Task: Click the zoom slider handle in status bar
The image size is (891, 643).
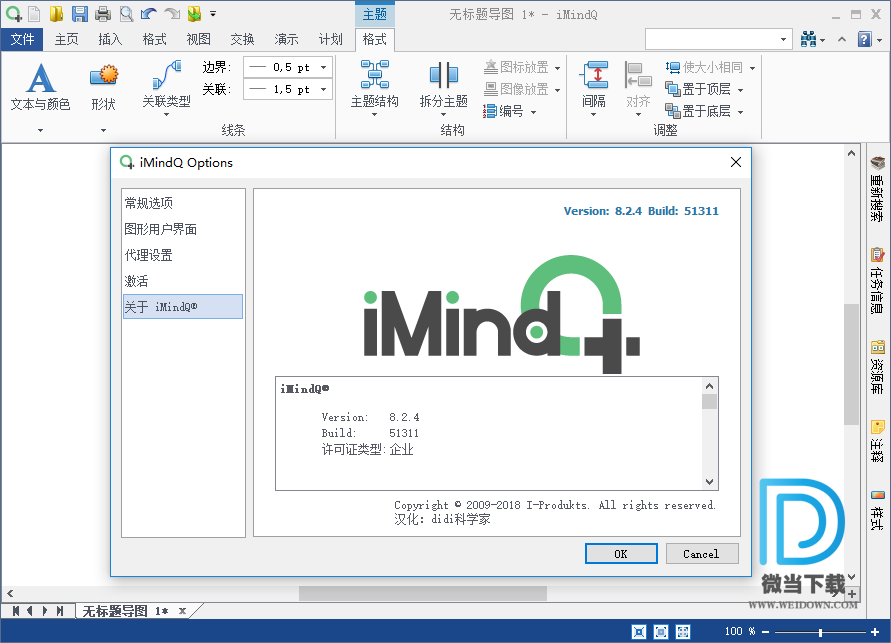Action: (820, 632)
